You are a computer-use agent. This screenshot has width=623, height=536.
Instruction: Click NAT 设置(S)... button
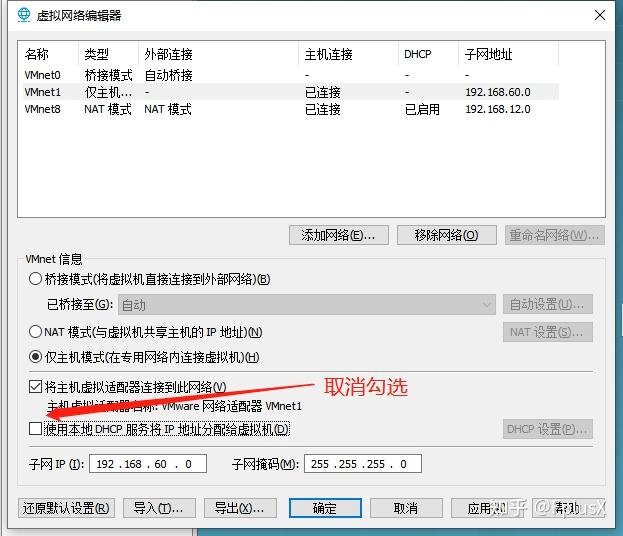(547, 332)
